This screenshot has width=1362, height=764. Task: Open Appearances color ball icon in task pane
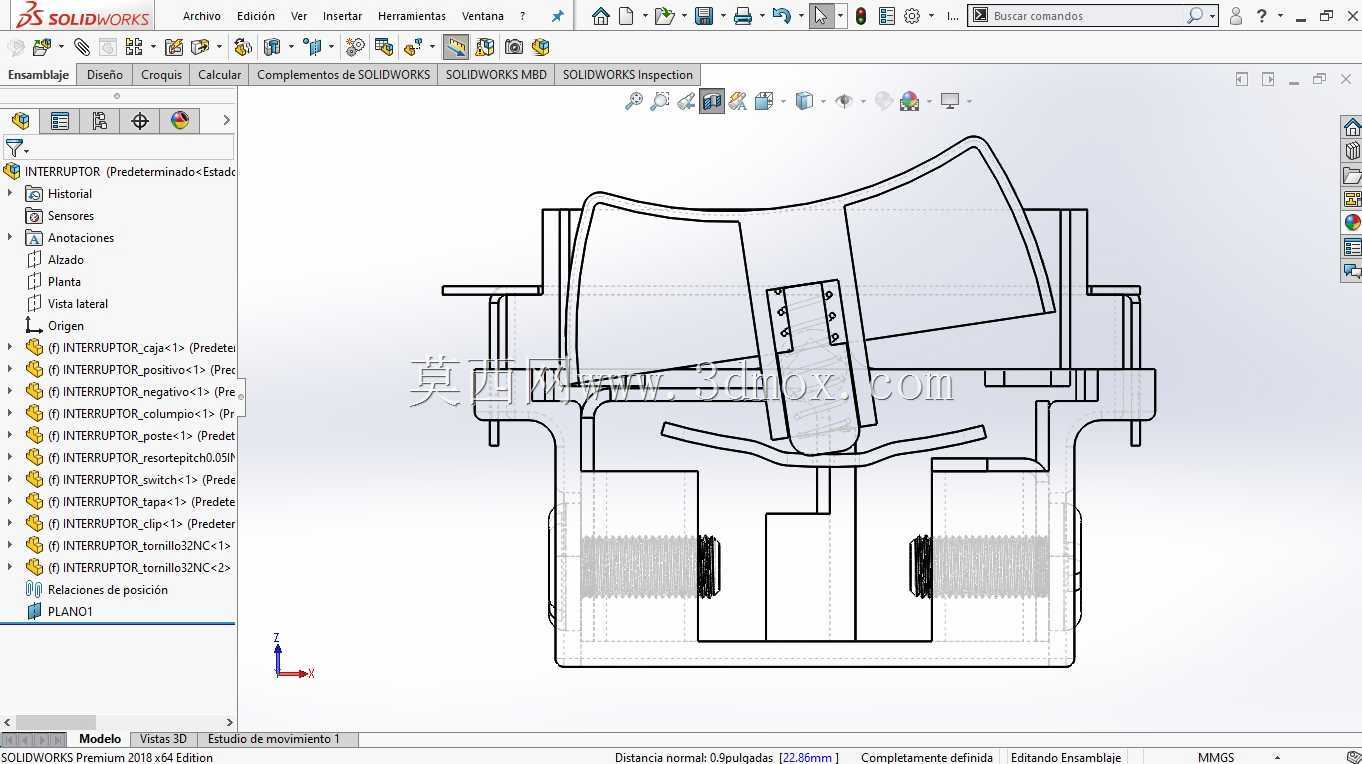click(x=1352, y=223)
